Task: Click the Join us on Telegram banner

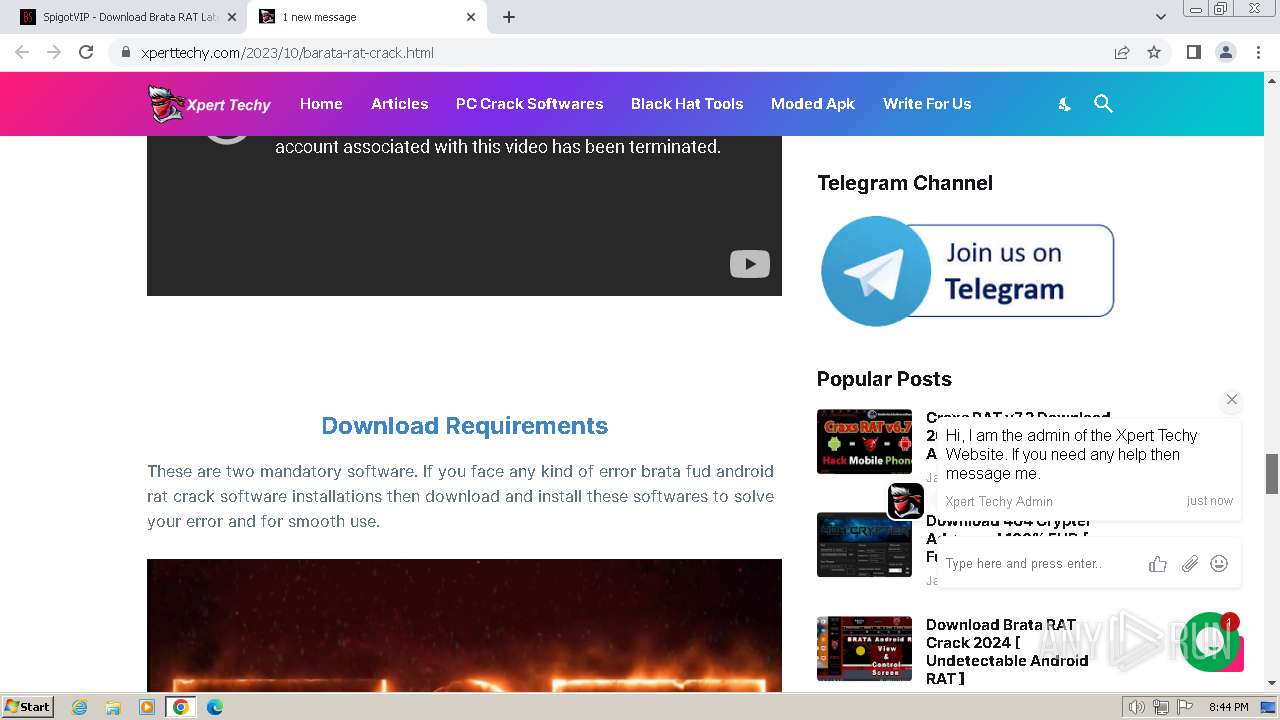Action: (967, 271)
